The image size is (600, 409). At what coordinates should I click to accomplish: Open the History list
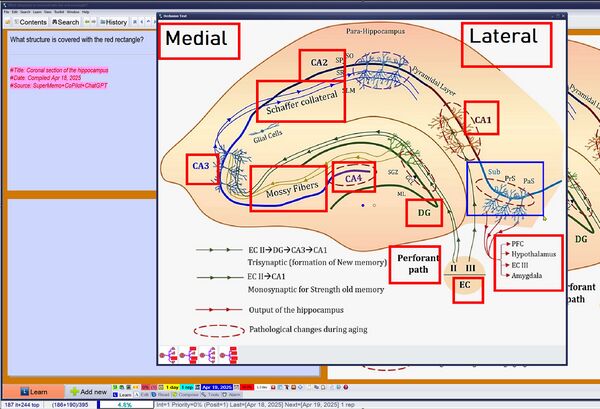pos(114,22)
